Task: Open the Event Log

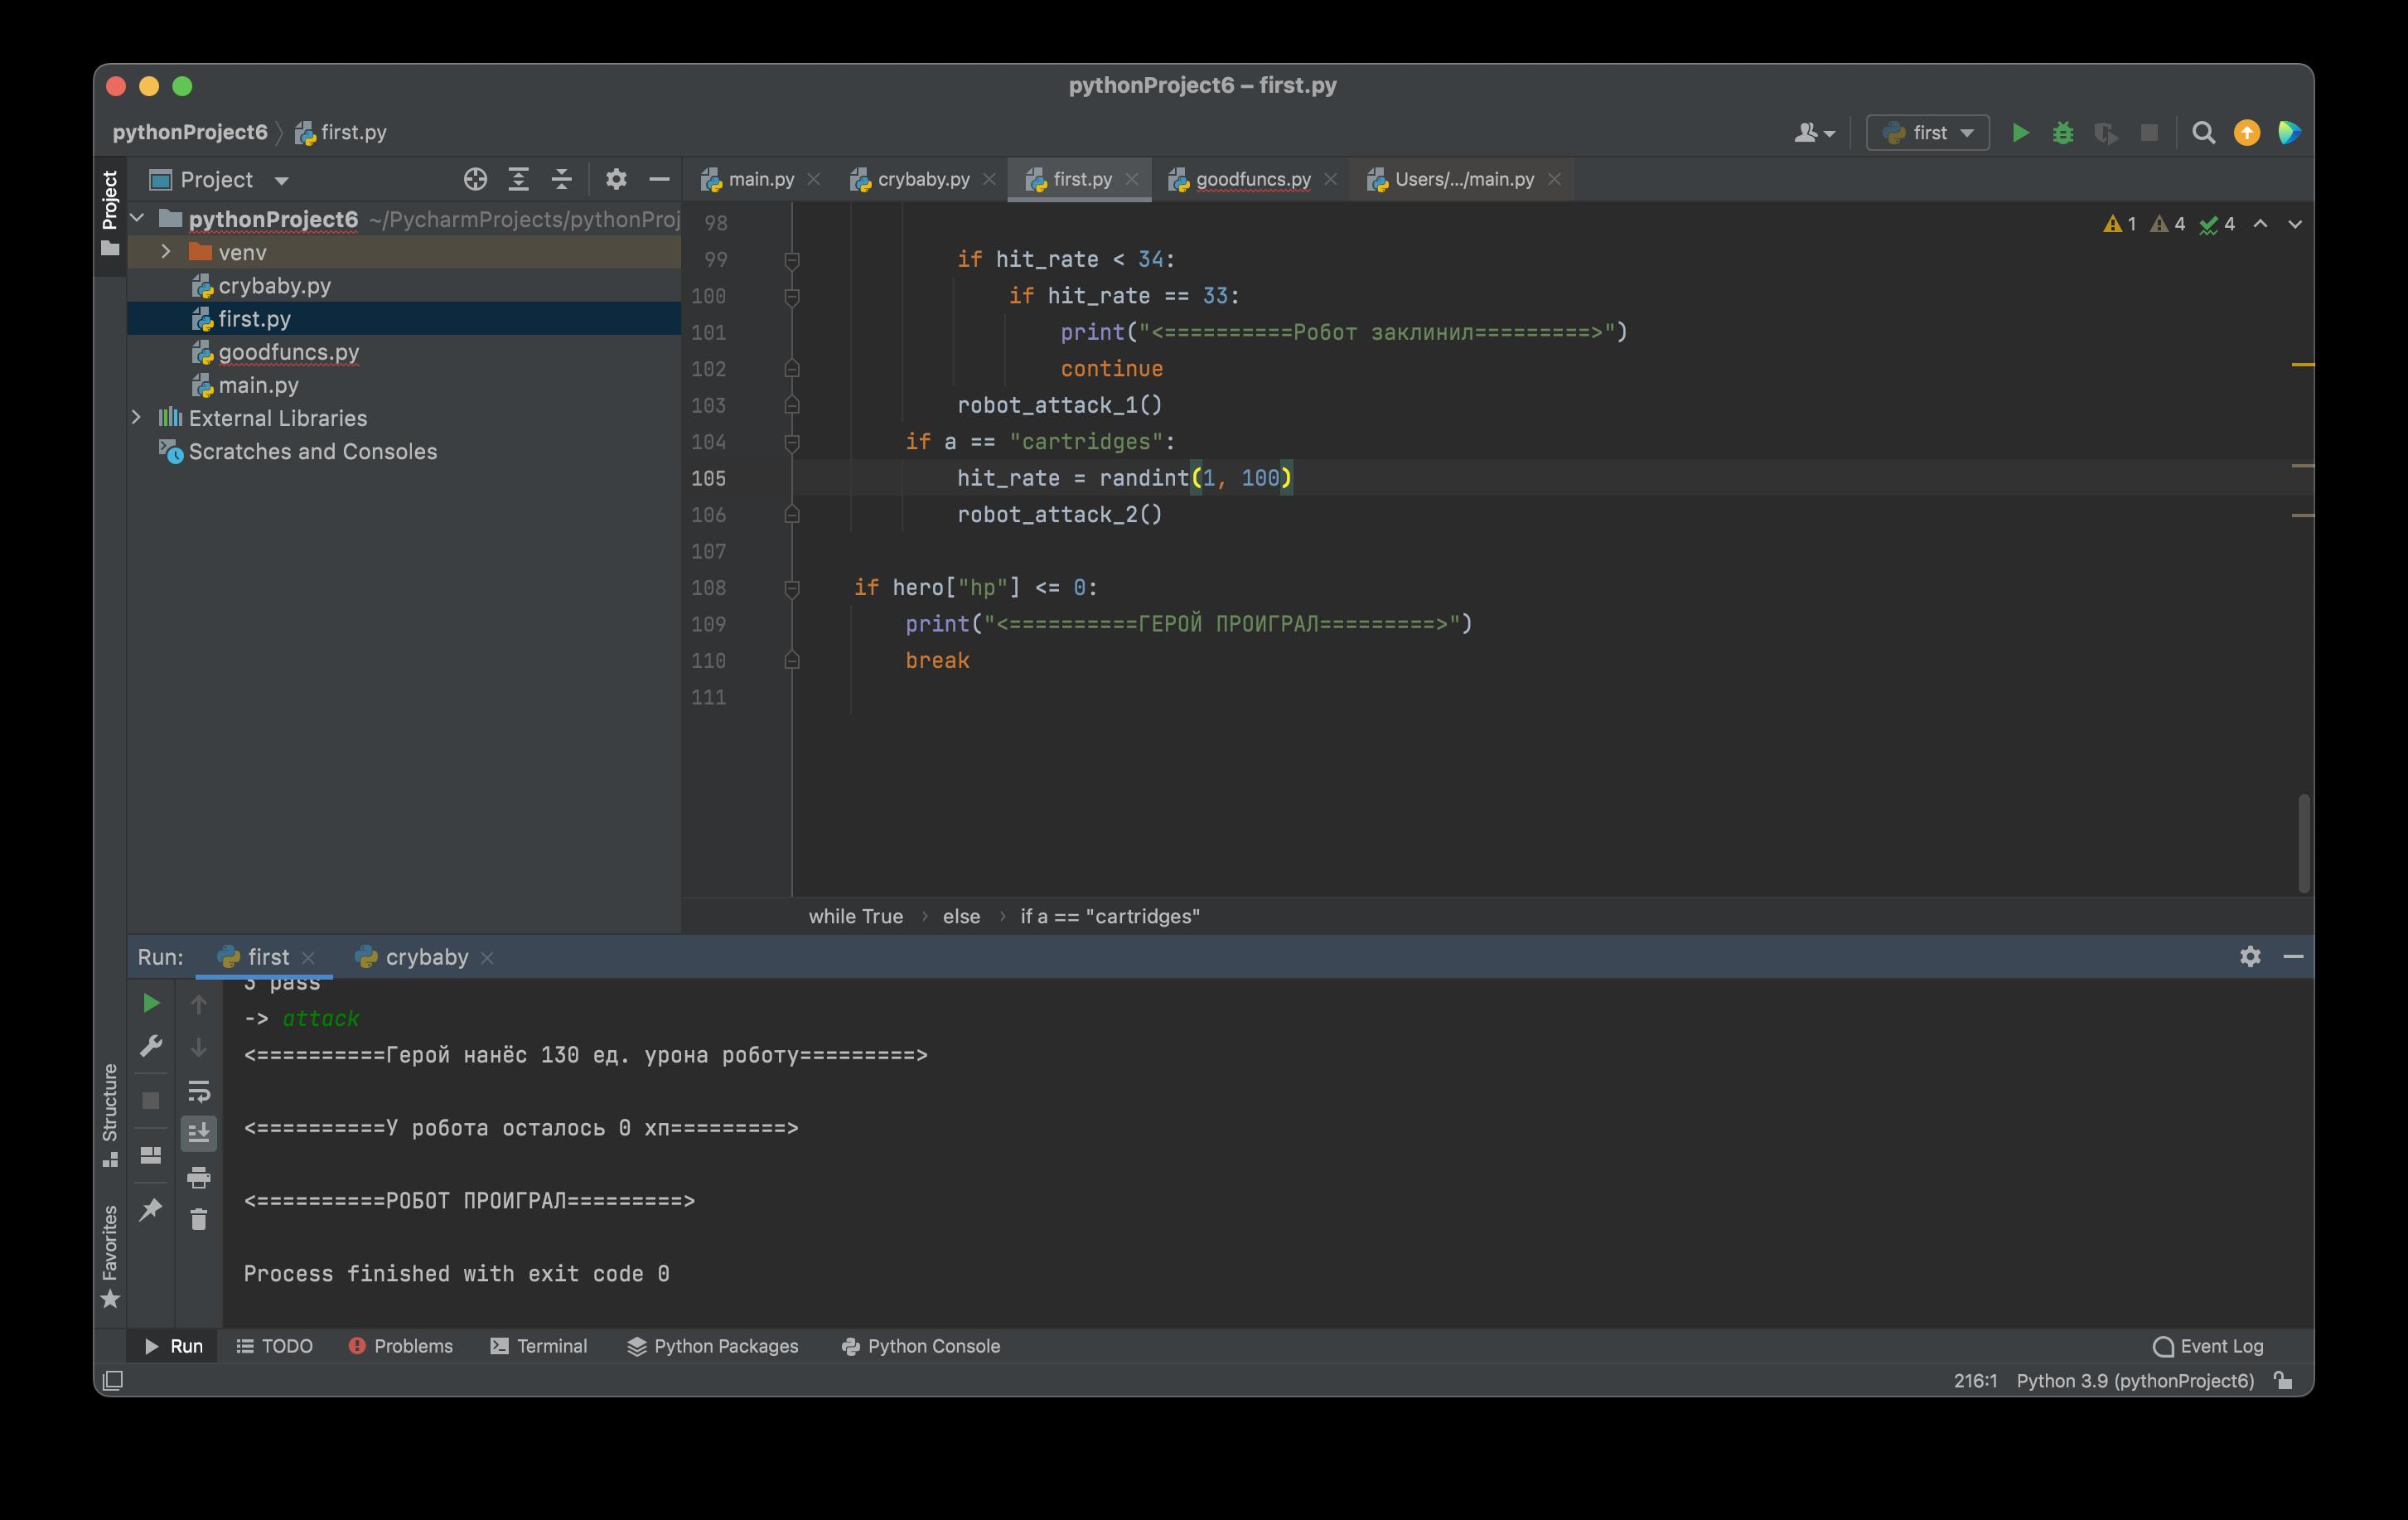Action: click(x=2208, y=1346)
